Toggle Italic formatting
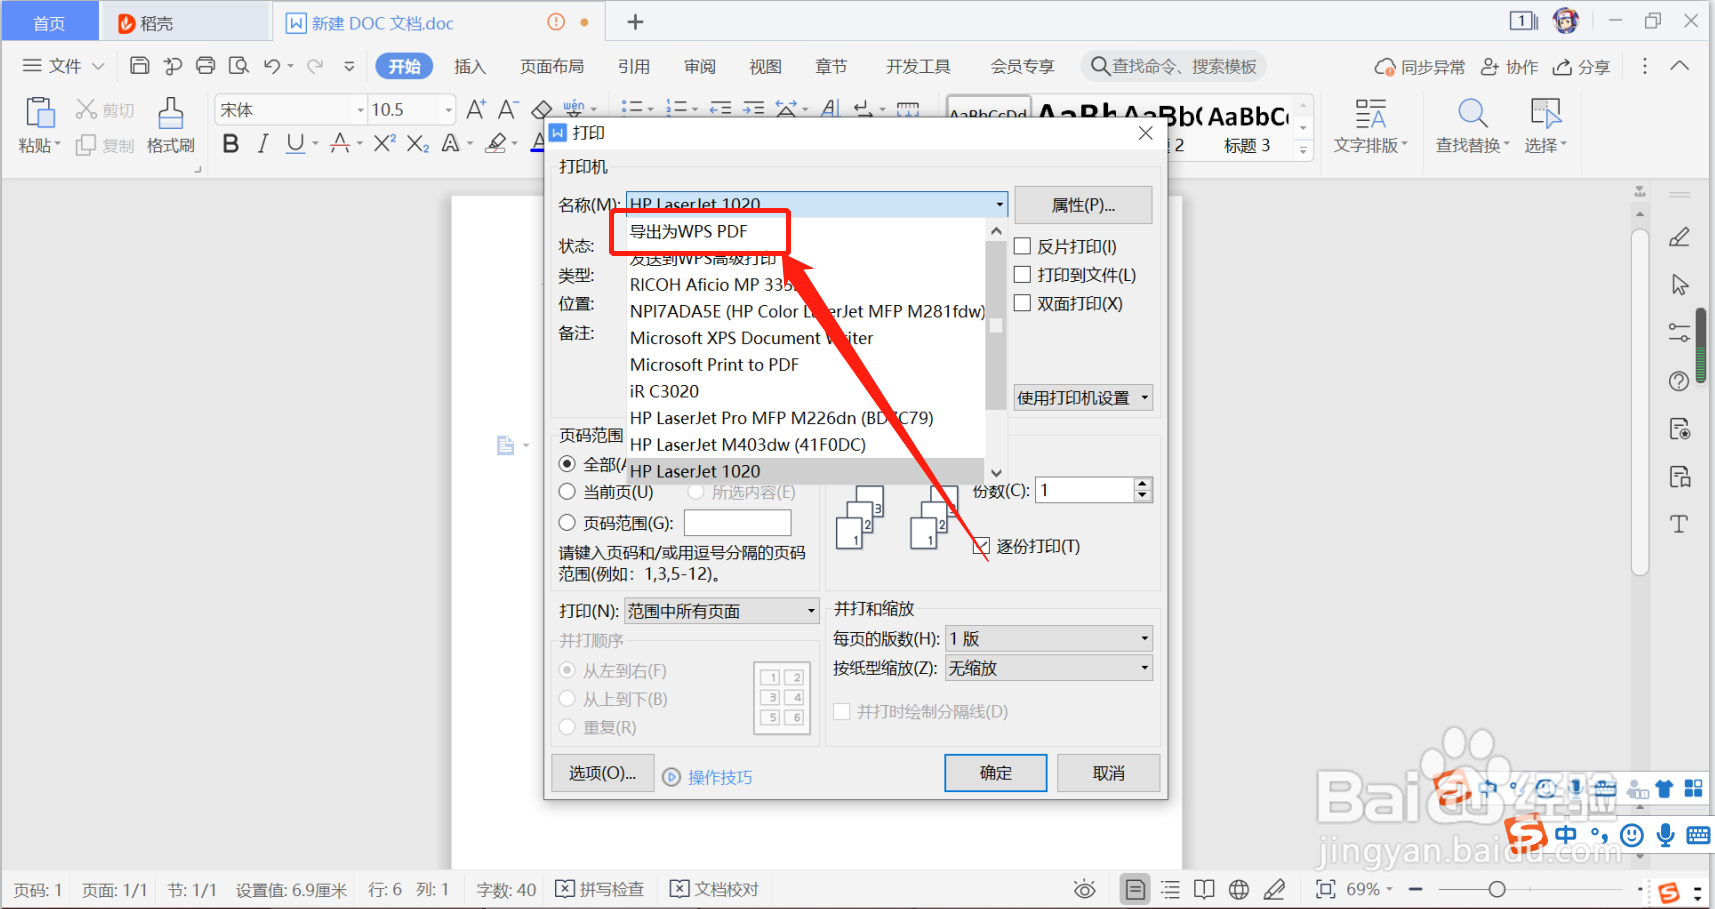 pyautogui.click(x=262, y=144)
